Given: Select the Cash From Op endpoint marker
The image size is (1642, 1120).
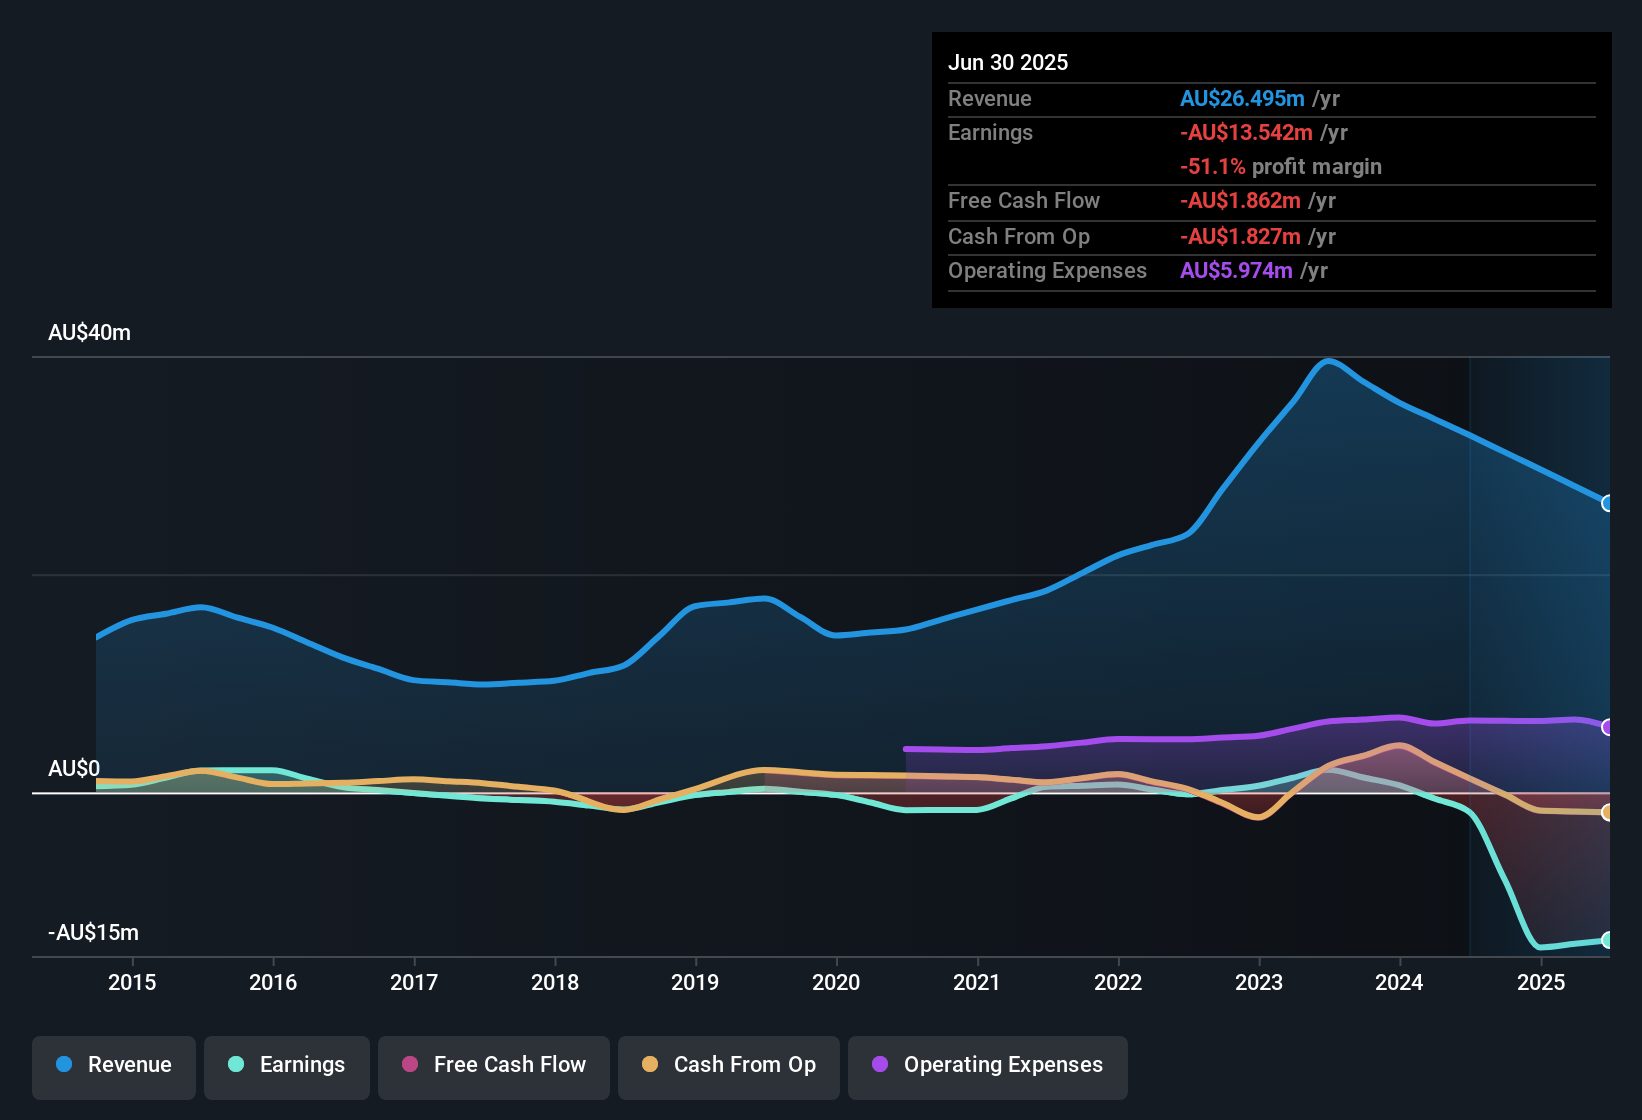Looking at the screenshot, I should point(1608,813).
